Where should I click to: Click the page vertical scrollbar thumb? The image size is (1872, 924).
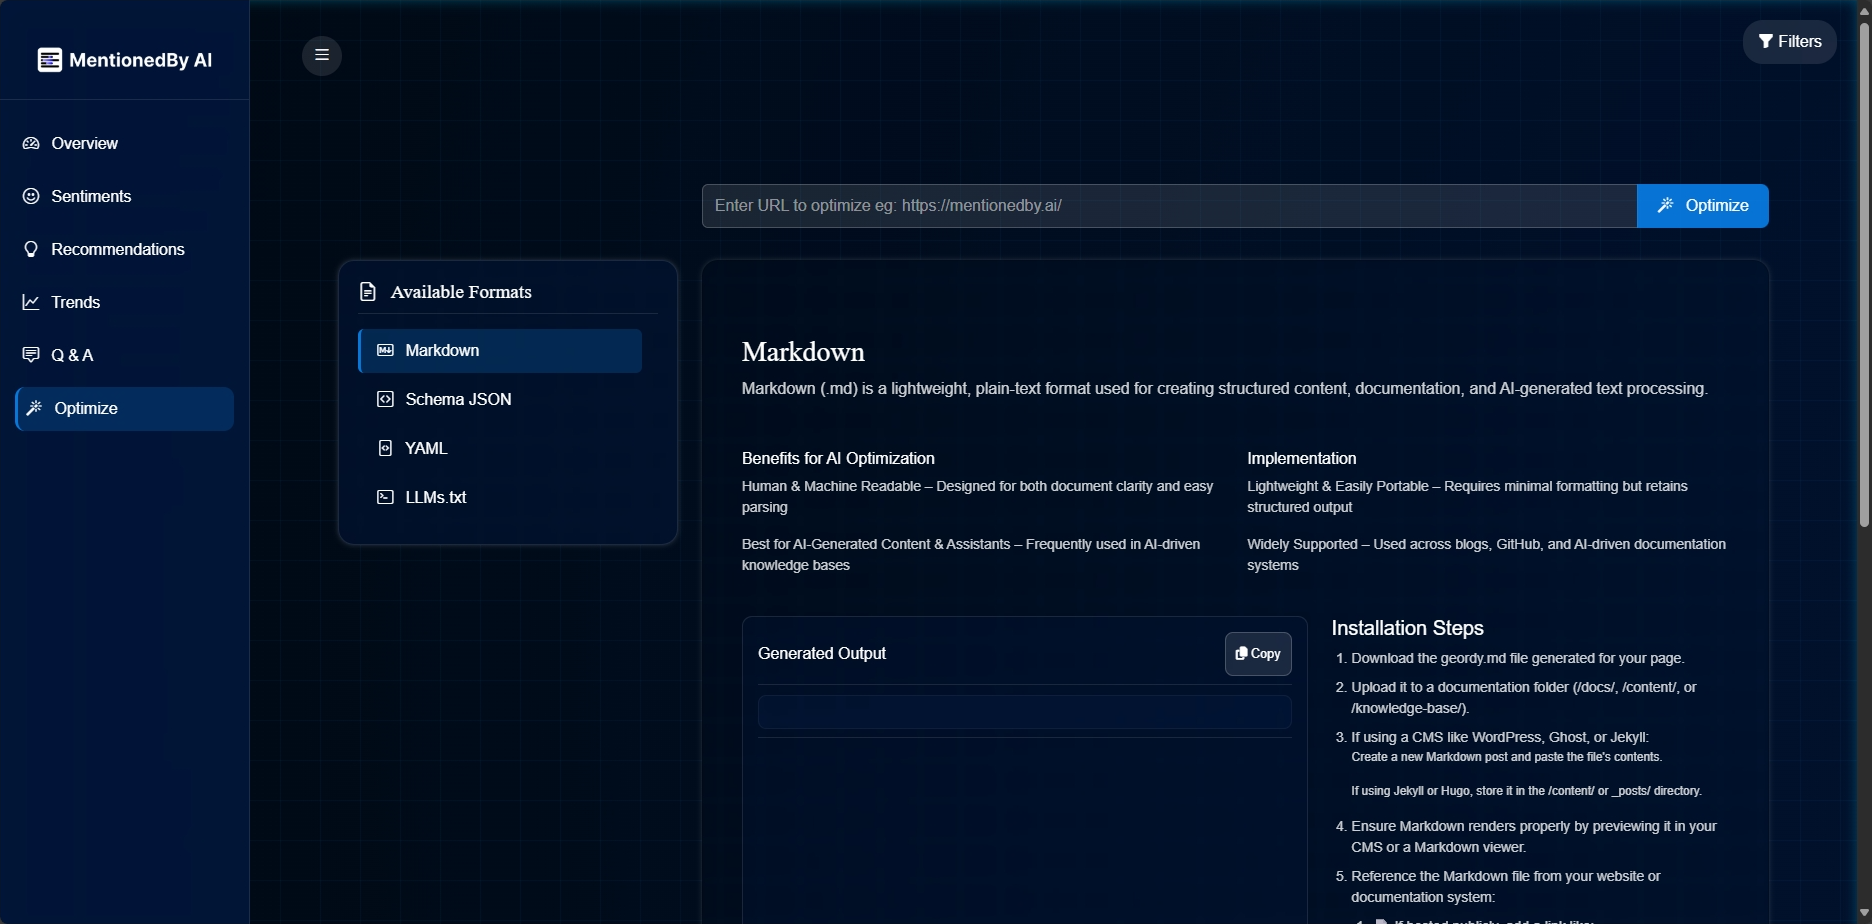coord(1864,275)
